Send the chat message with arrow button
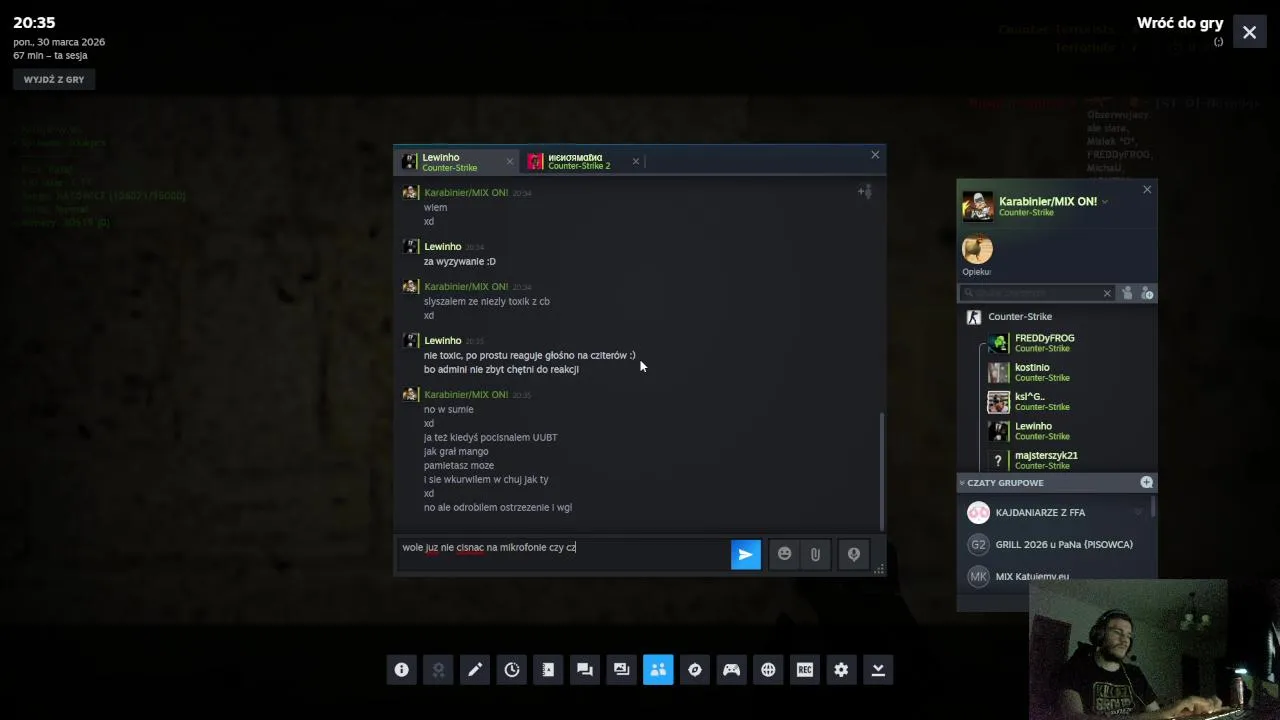 point(745,554)
